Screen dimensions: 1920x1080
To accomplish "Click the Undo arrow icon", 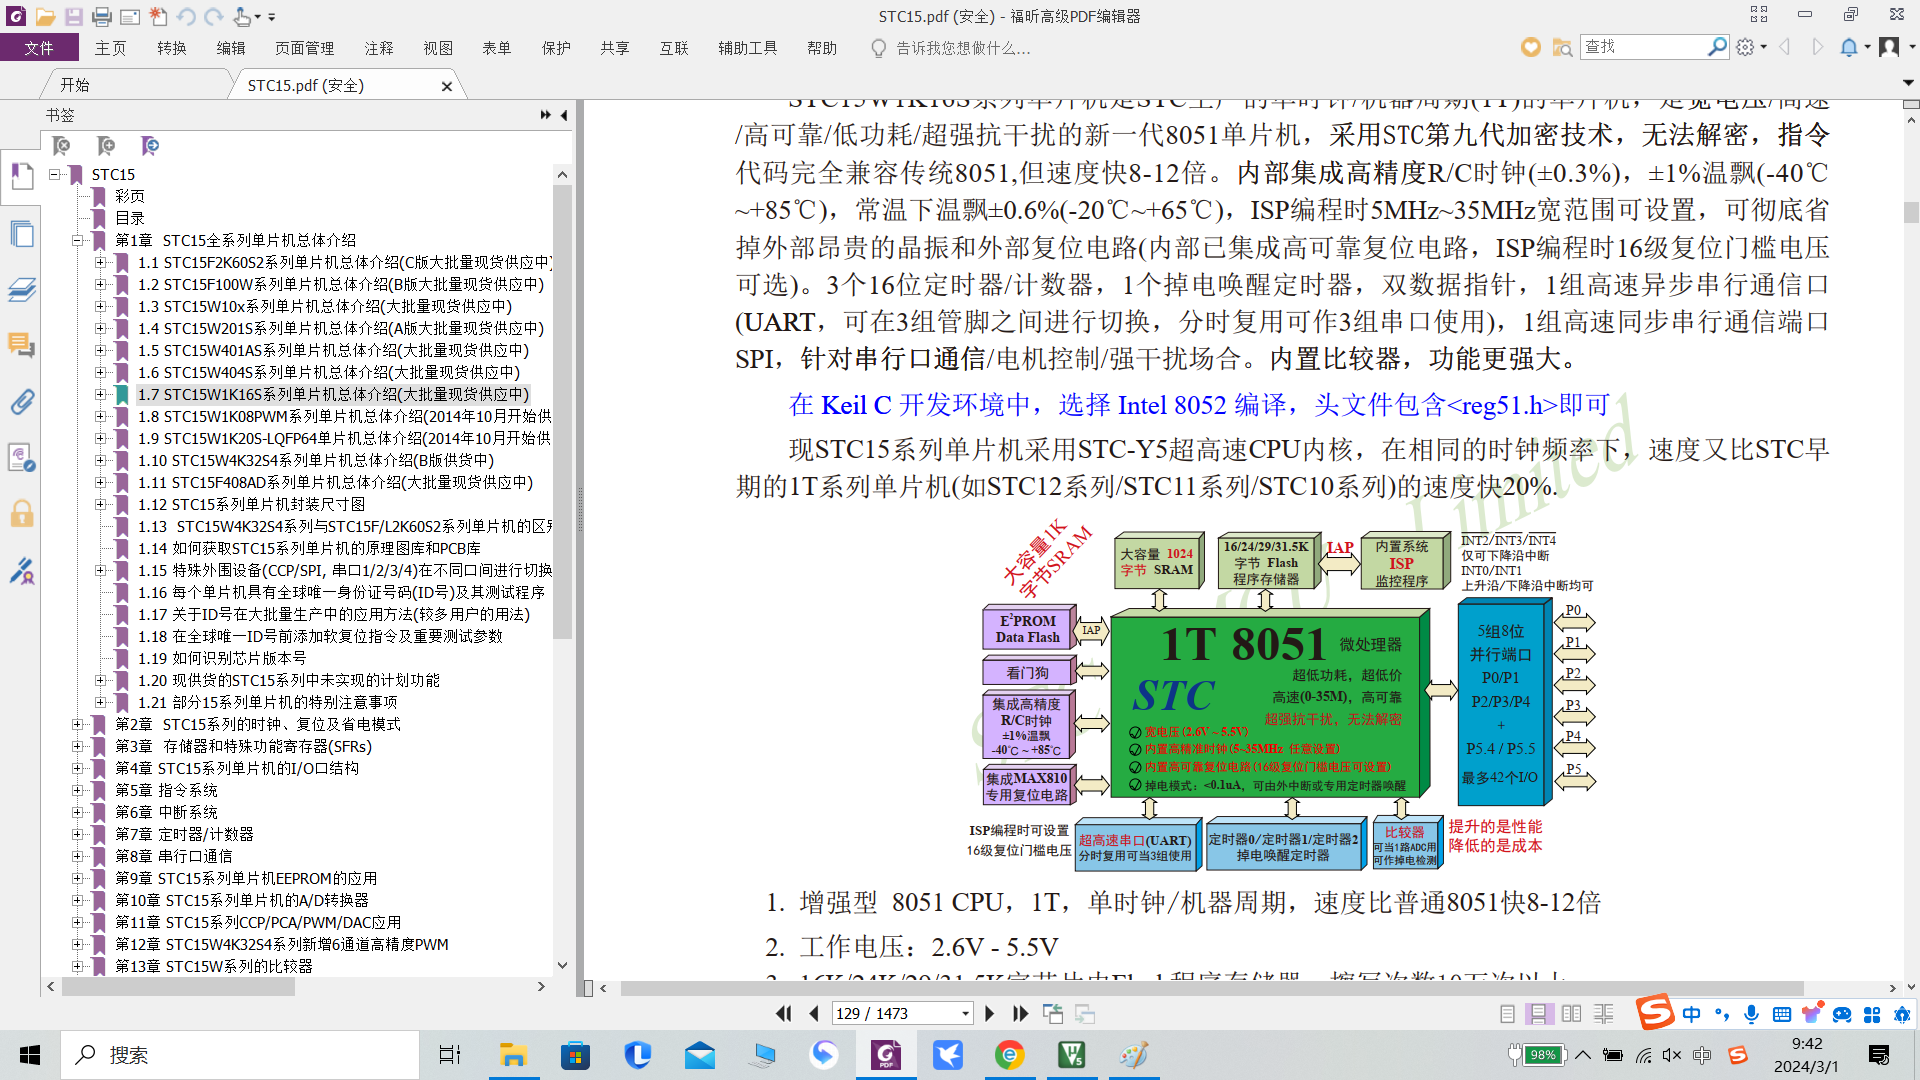I will coord(186,16).
